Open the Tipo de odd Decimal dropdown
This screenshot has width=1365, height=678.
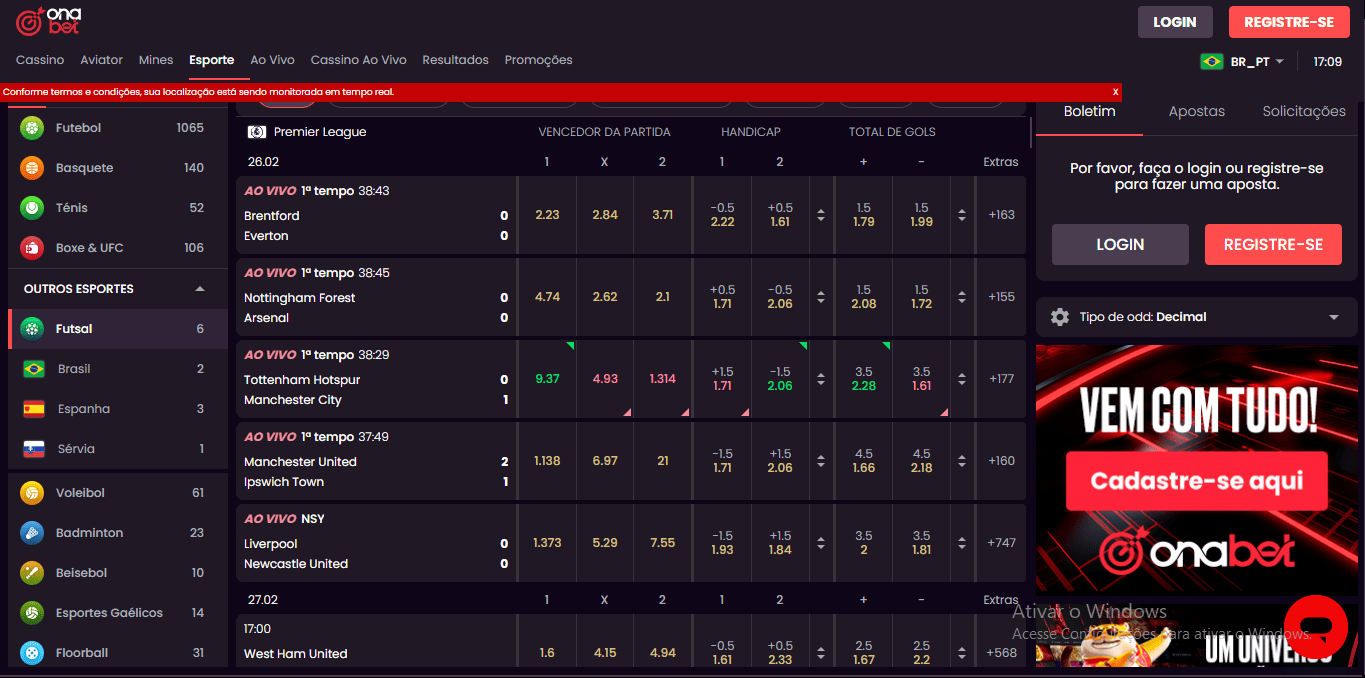tap(1197, 317)
